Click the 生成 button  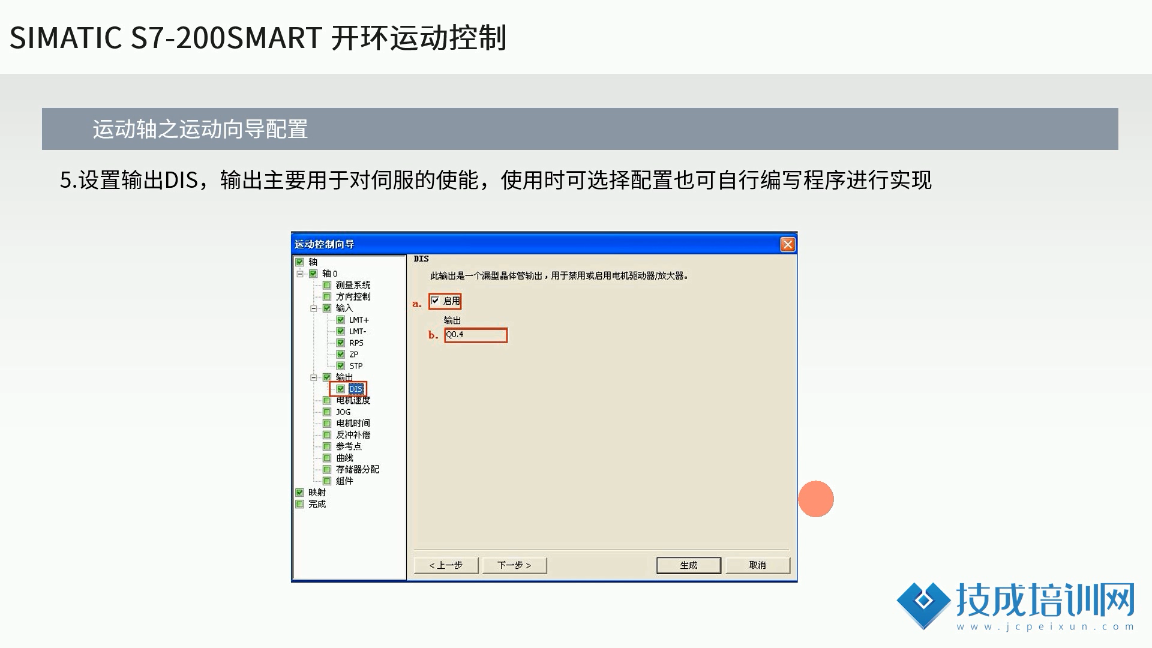click(688, 565)
